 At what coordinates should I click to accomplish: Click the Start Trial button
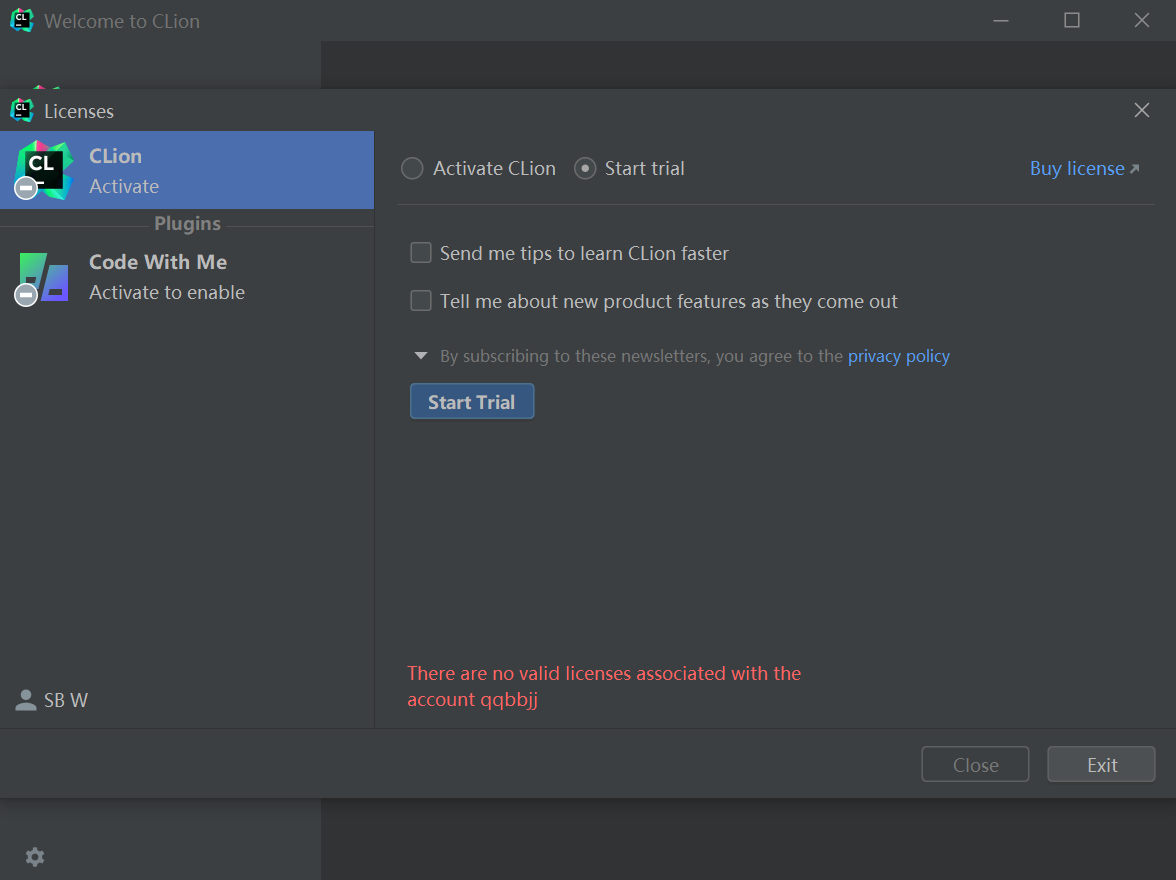point(472,401)
